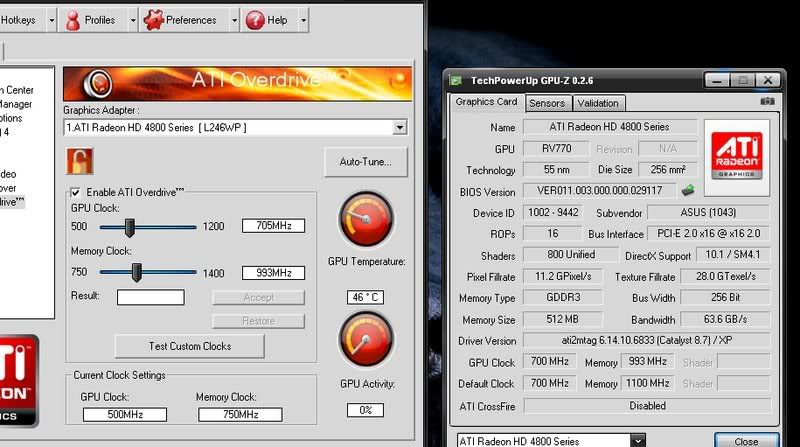Expand GPU-Z card selector dropdown at bottom
The width and height of the screenshot is (800, 447).
point(638,440)
